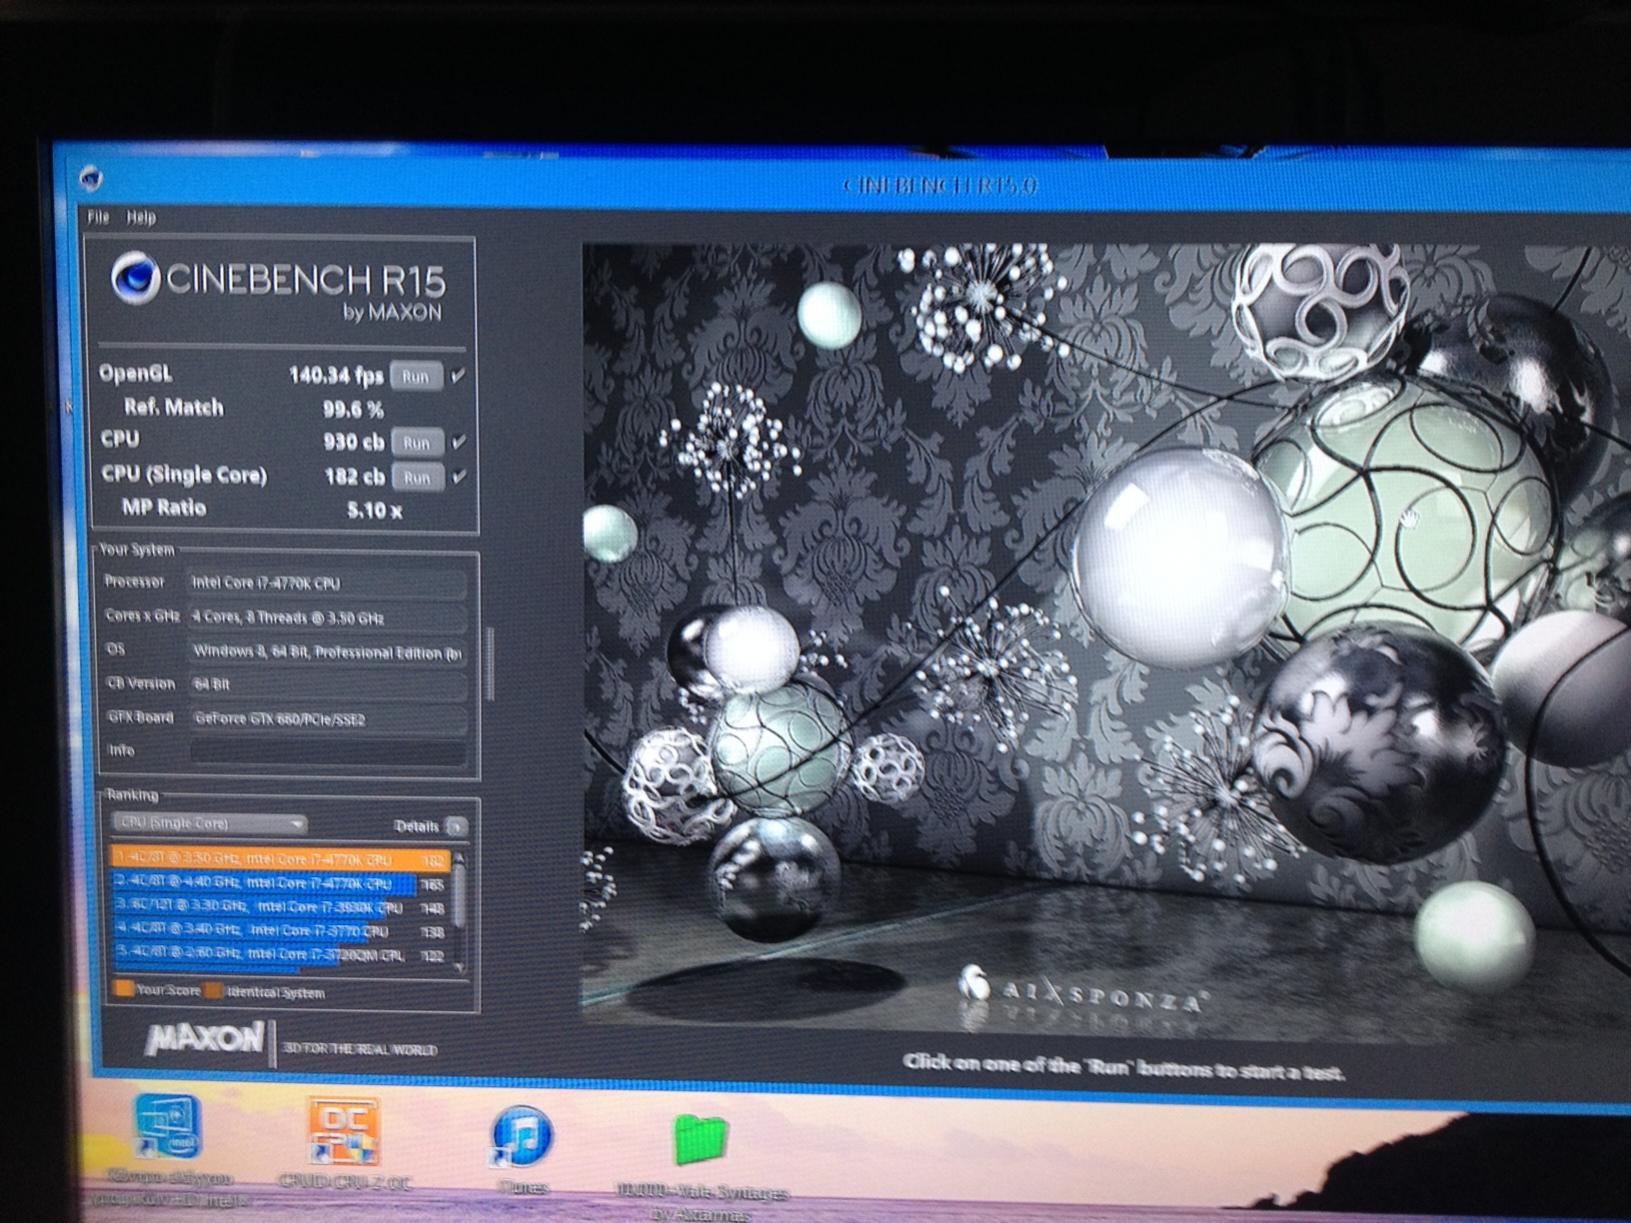Viewport: 1631px width, 1223px height.
Task: Open the Help menu
Action: 141,217
